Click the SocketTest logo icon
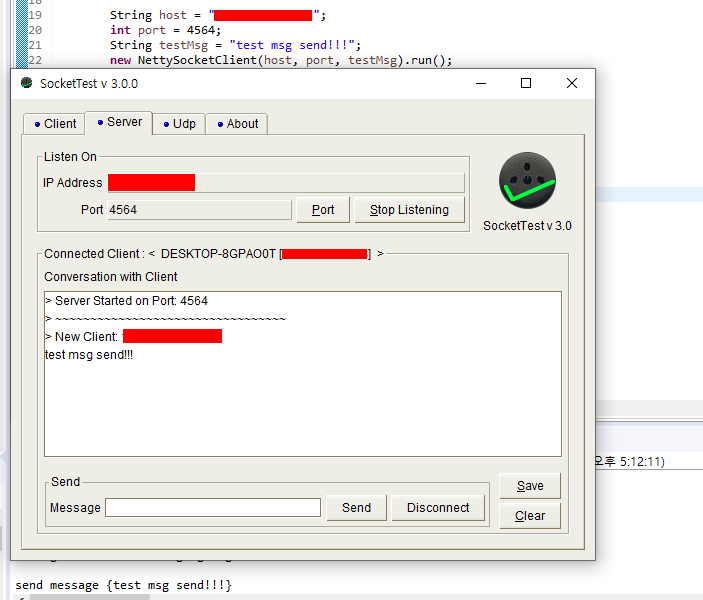The height and width of the screenshot is (600, 703). coord(527,180)
